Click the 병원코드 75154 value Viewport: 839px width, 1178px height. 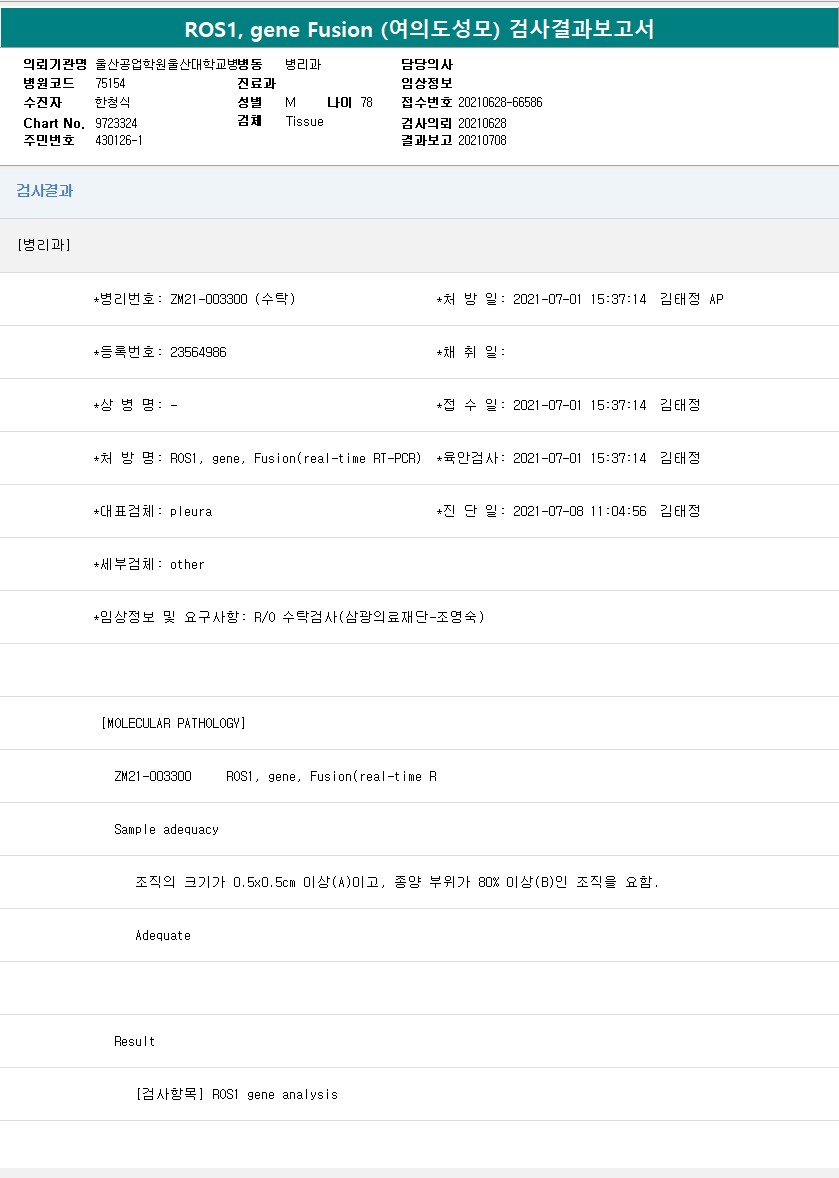[110, 83]
